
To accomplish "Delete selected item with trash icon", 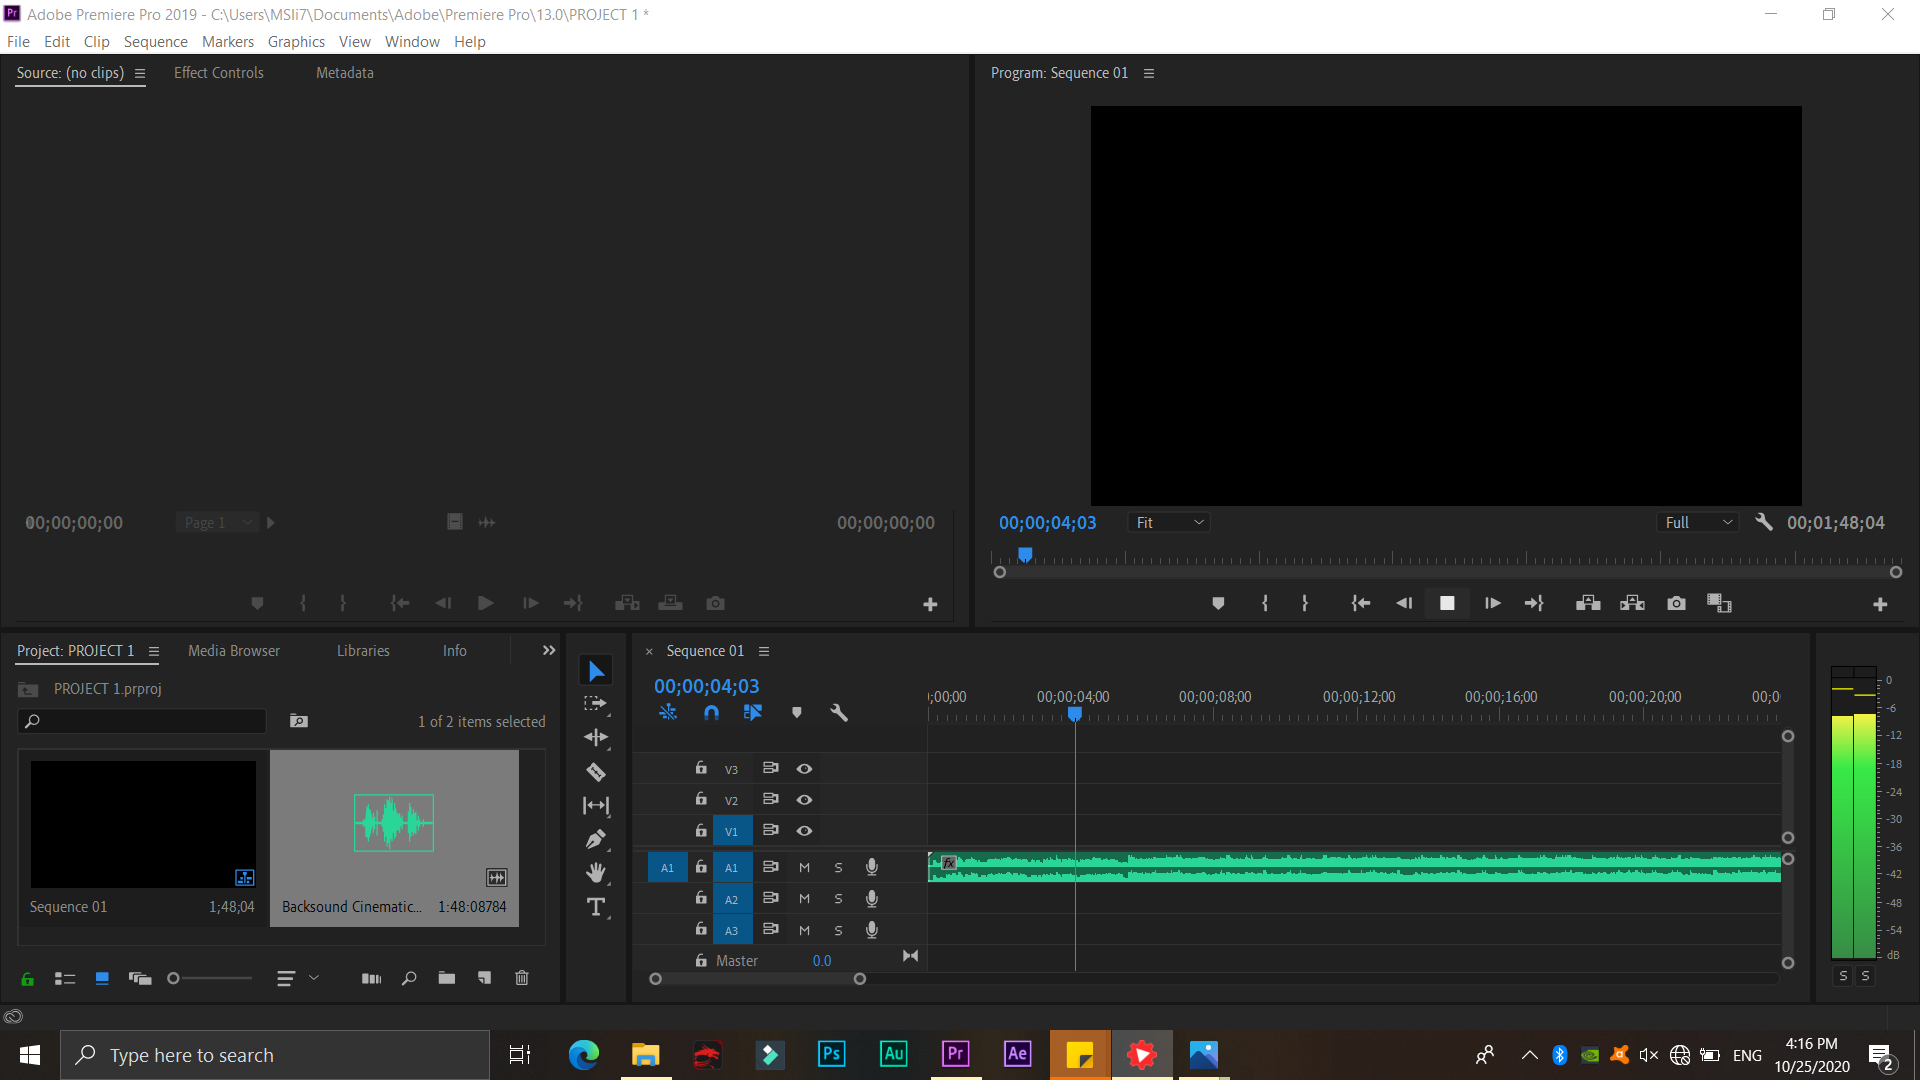I will pos(522,978).
